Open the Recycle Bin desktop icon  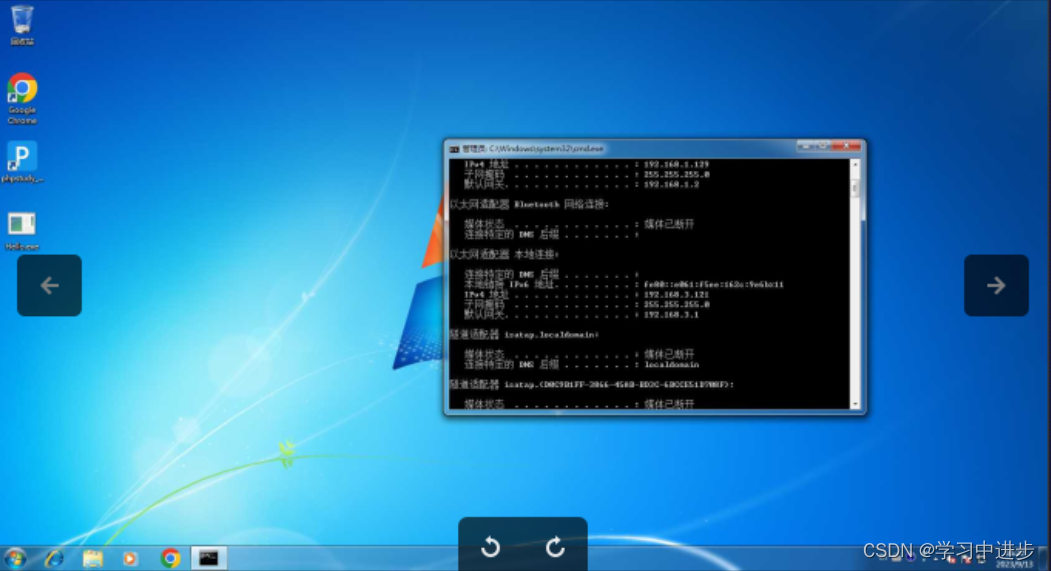22,25
